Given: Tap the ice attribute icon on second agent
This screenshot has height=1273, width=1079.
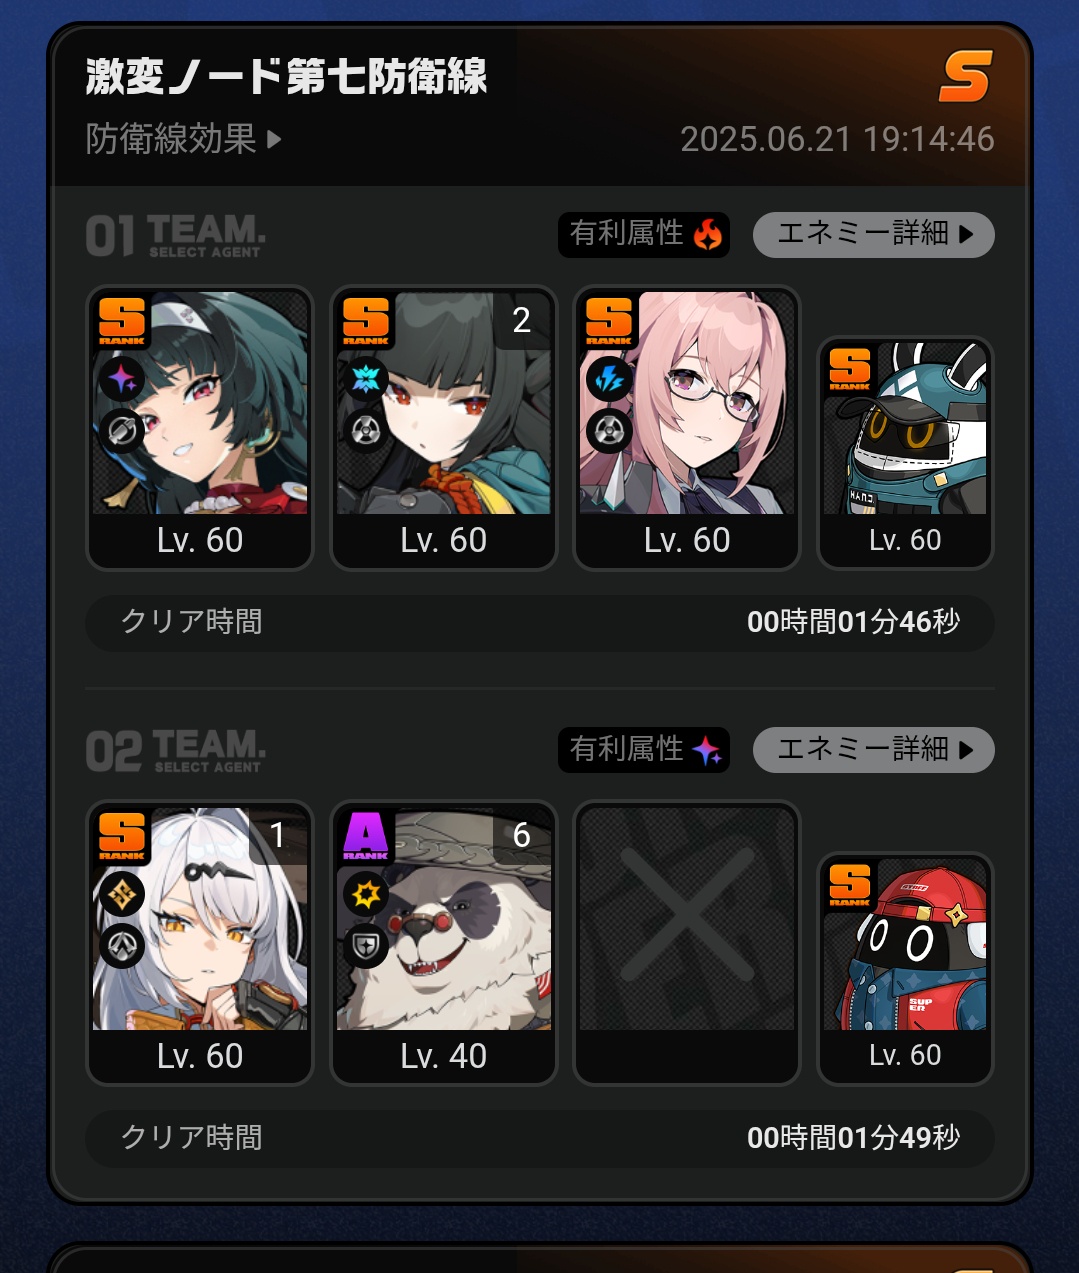Looking at the screenshot, I should (x=366, y=379).
